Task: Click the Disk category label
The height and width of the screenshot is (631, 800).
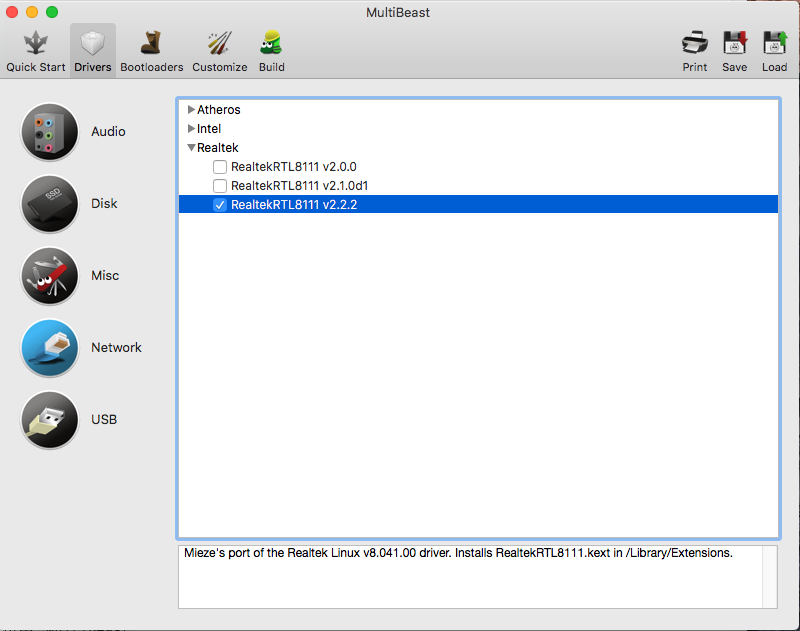Action: [x=104, y=204]
